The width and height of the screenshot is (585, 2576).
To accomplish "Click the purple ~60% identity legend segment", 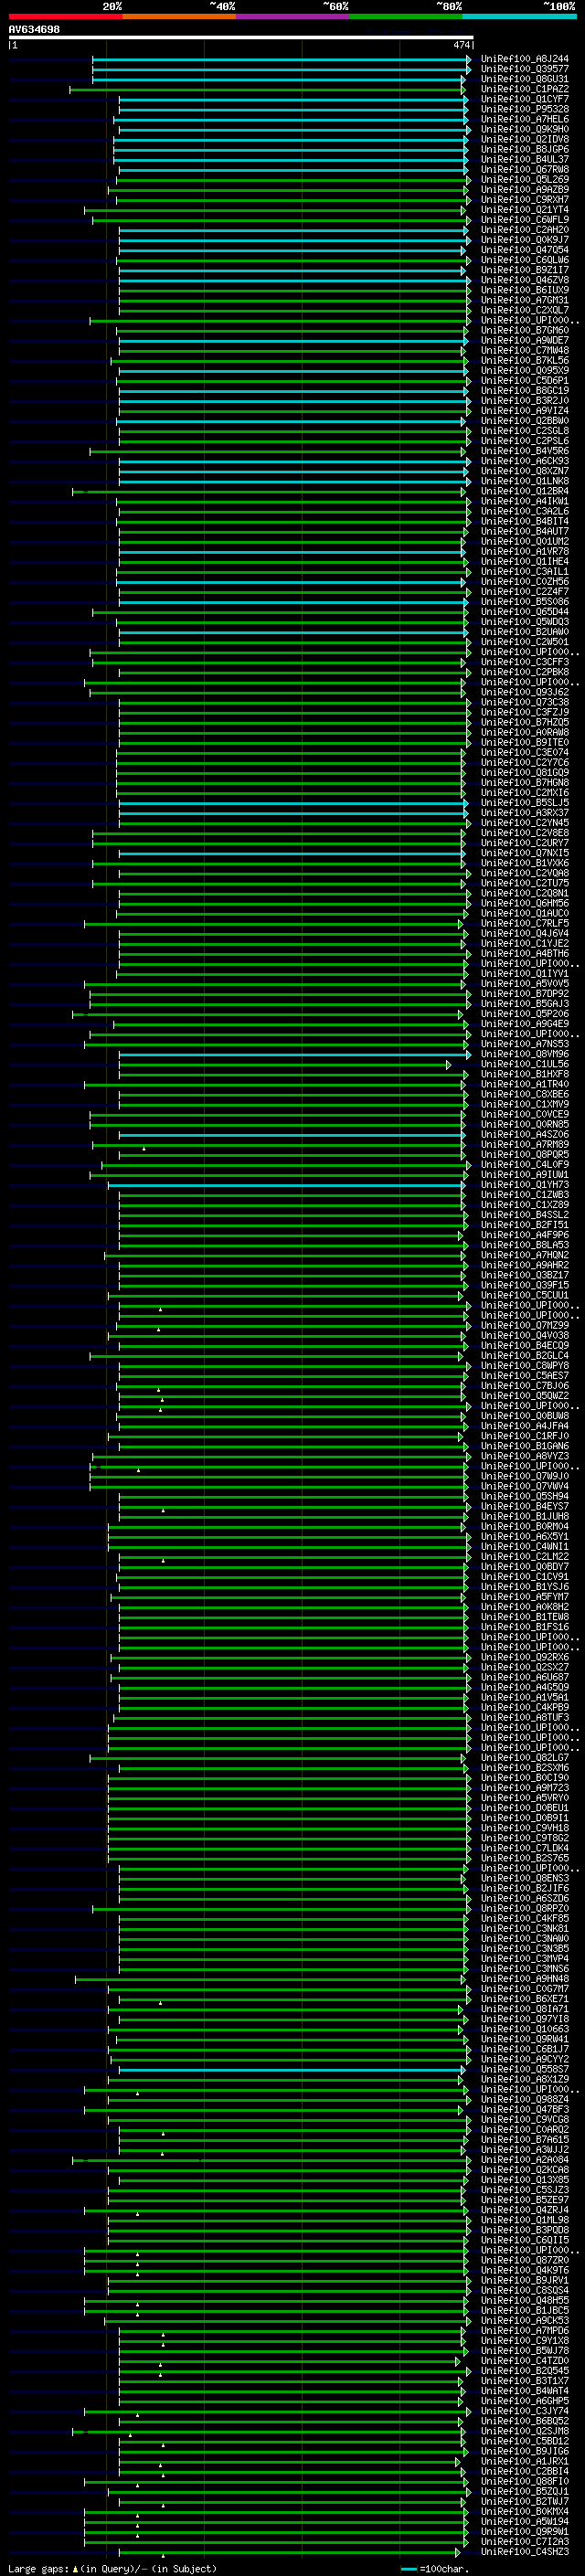I will tap(293, 16).
